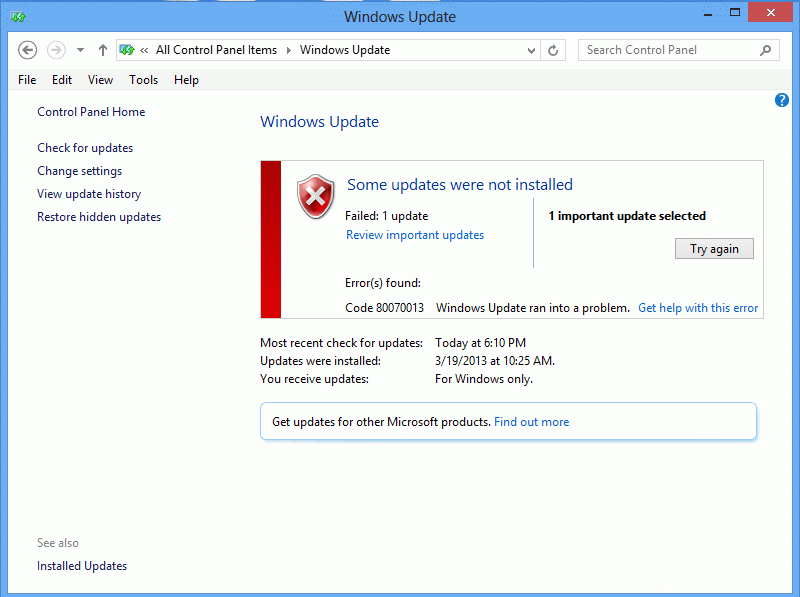Open Change settings

click(x=80, y=171)
